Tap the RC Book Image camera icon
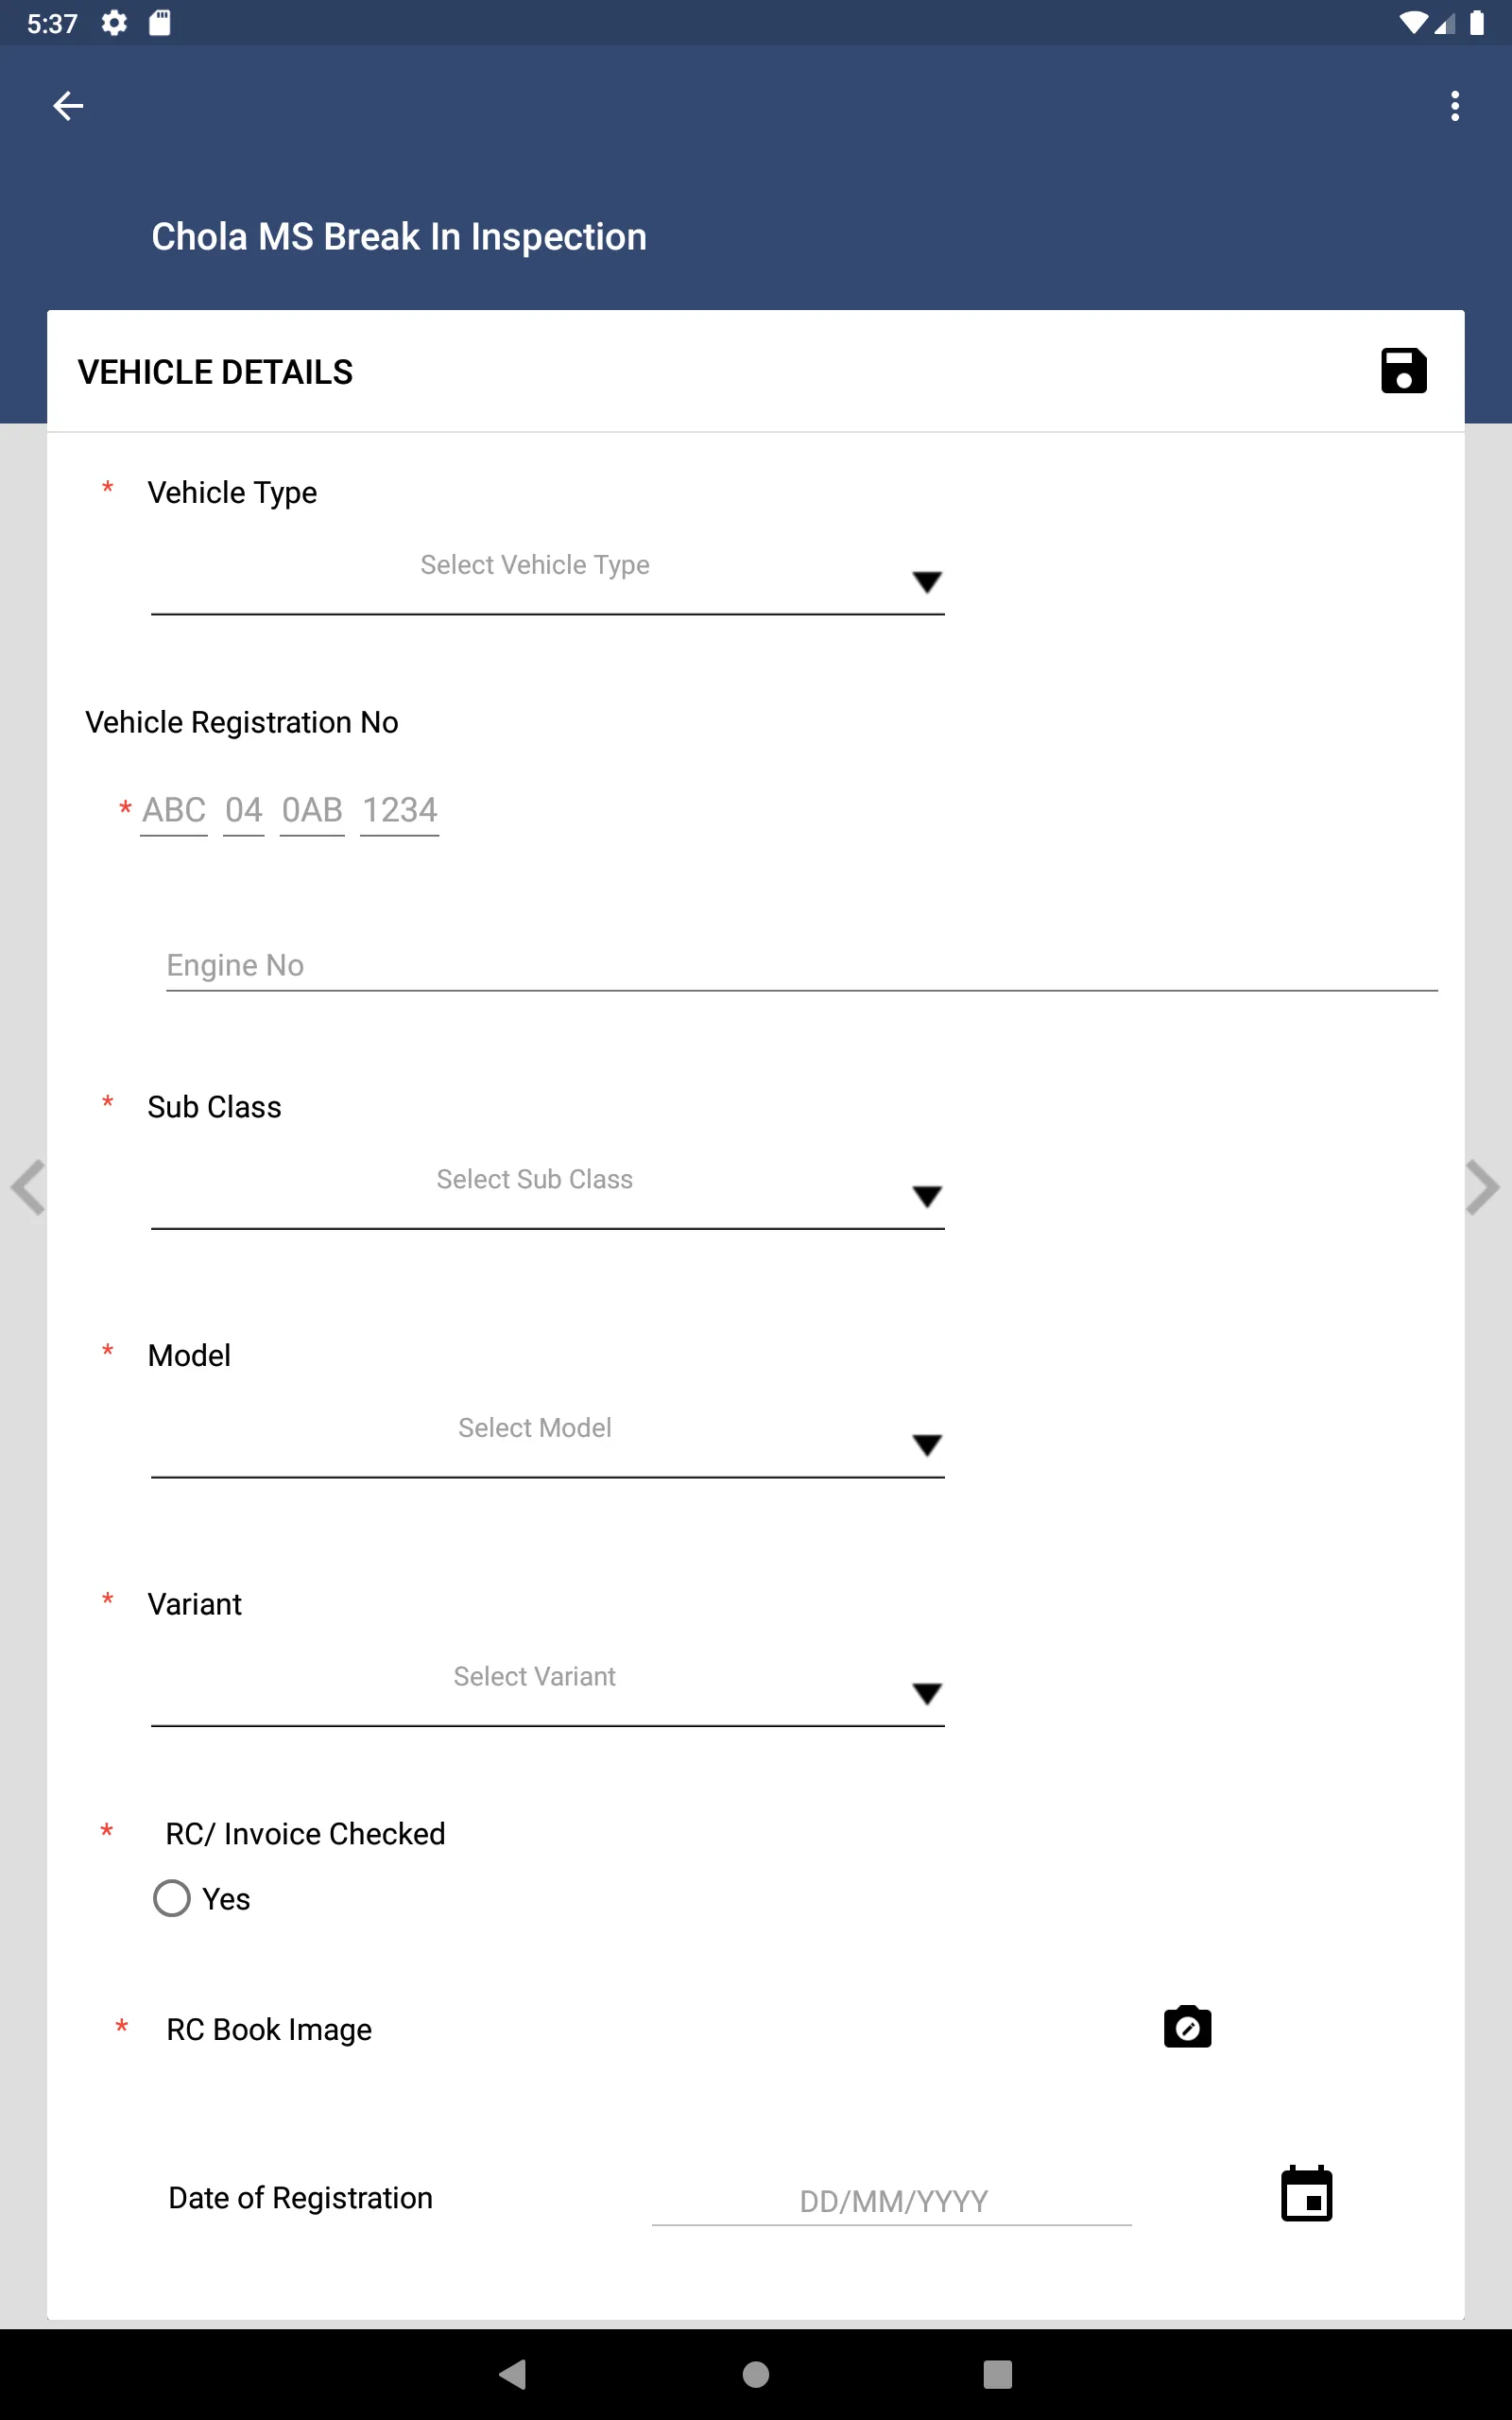The width and height of the screenshot is (1512, 2420). tap(1187, 2027)
